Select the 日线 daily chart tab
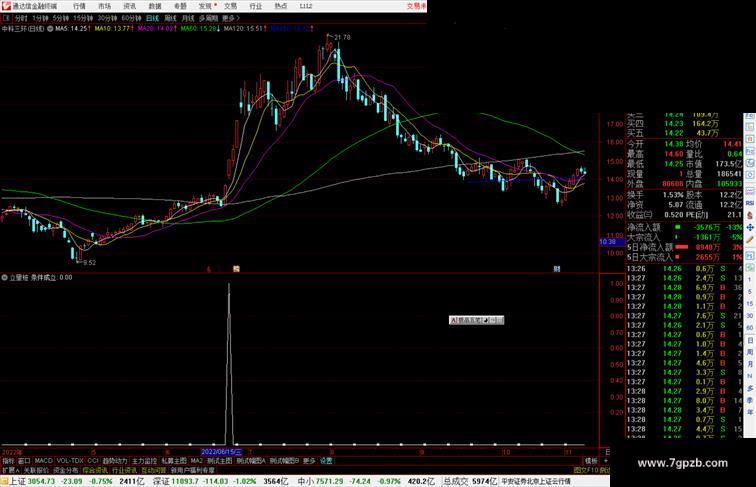Viewport: 756px width, 487px height. (x=152, y=18)
